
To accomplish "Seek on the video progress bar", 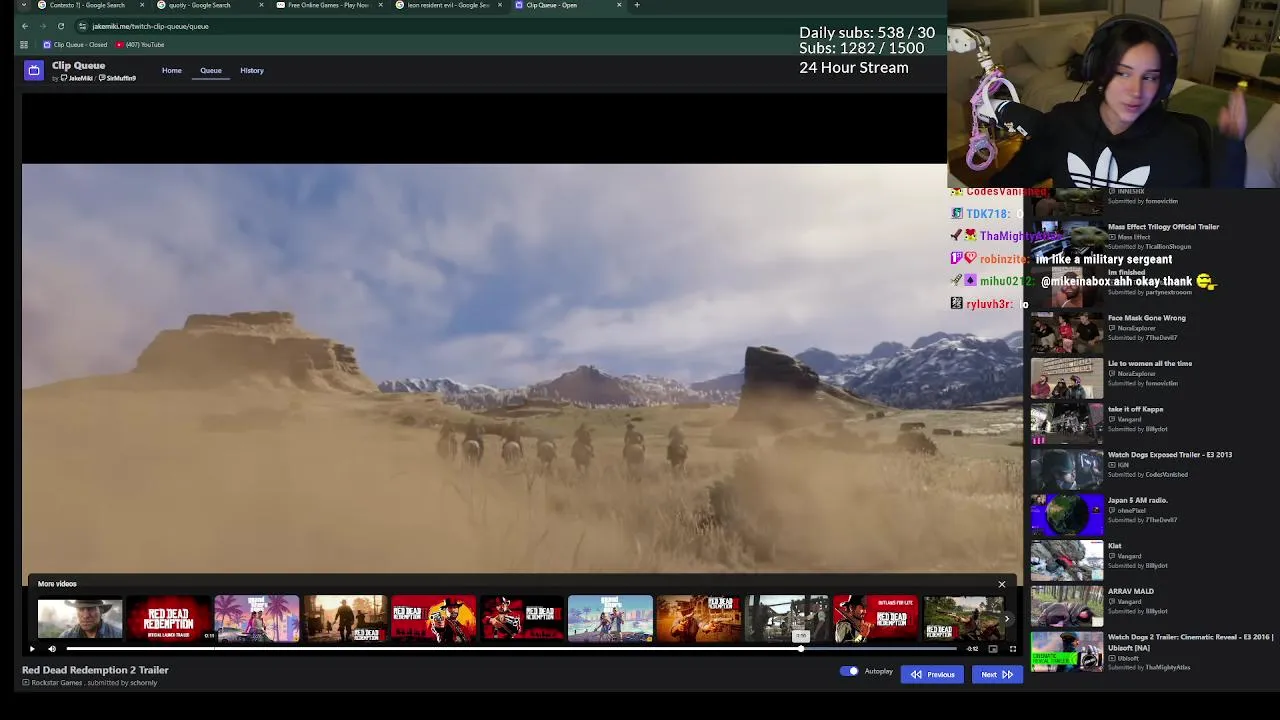I will pos(513,649).
